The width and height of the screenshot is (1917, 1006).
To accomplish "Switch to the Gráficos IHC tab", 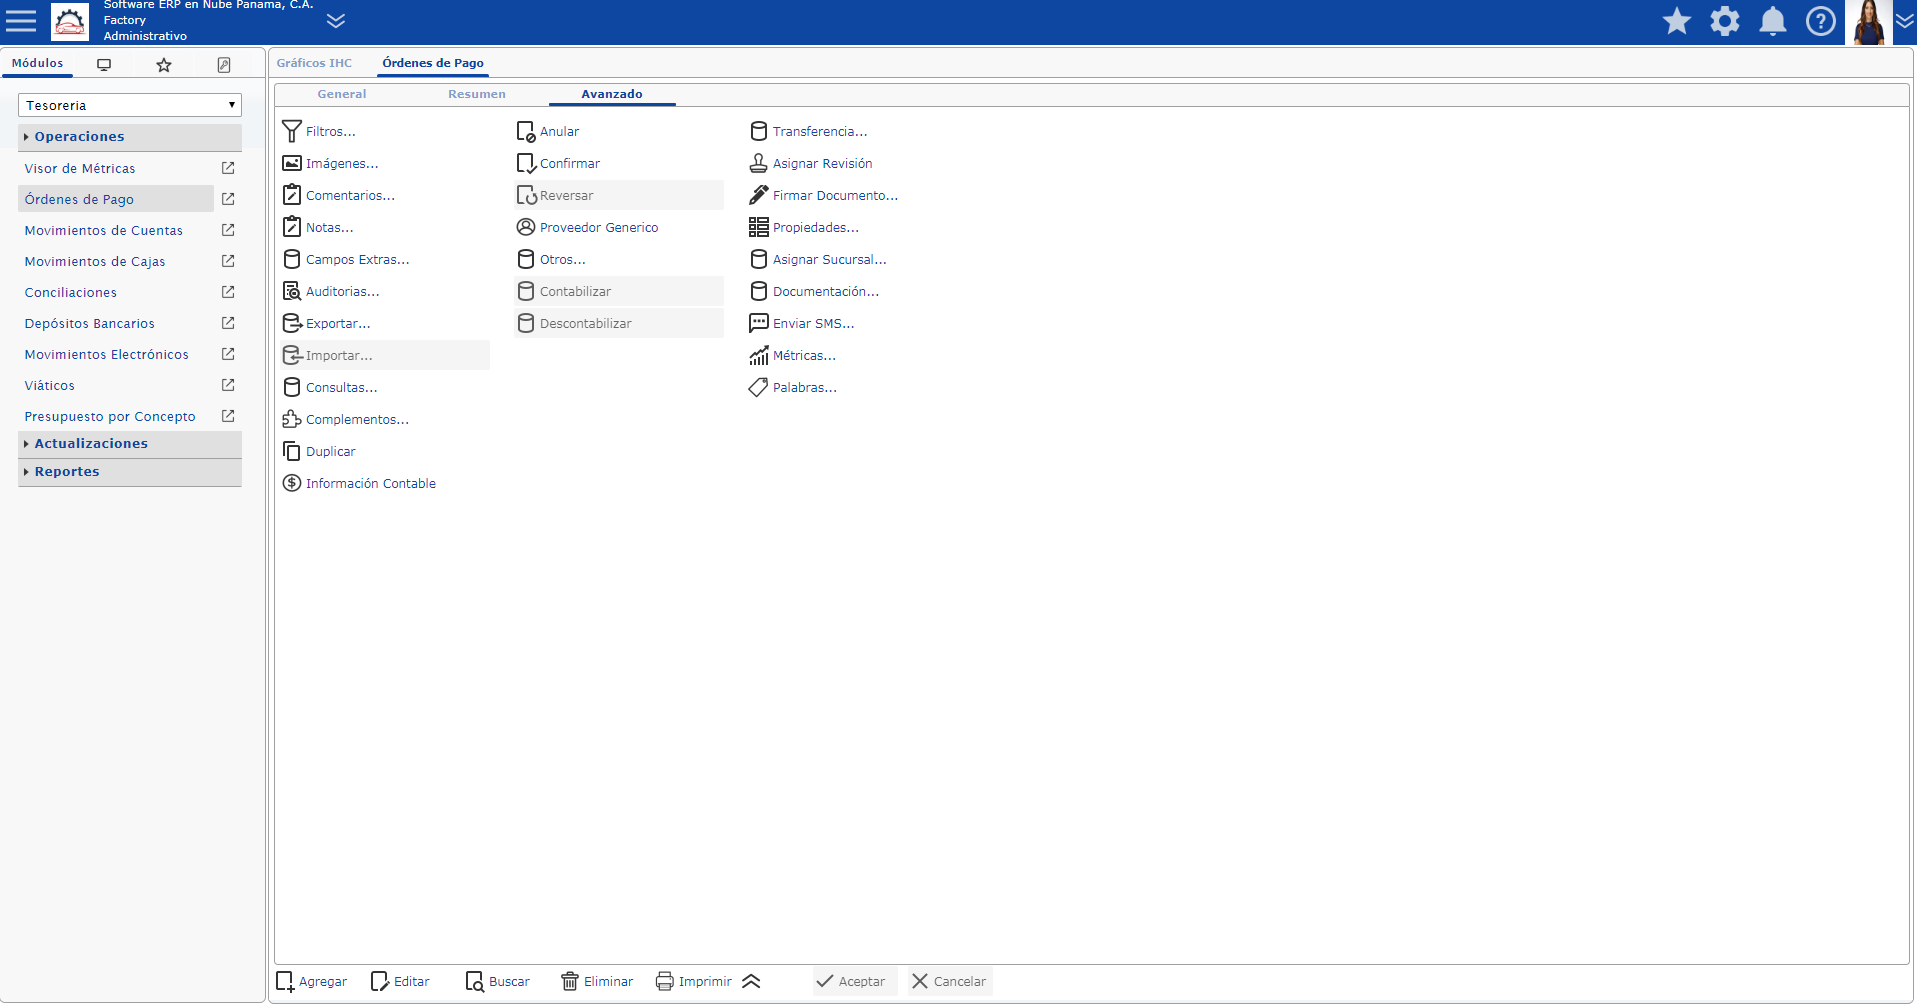I will tap(314, 63).
